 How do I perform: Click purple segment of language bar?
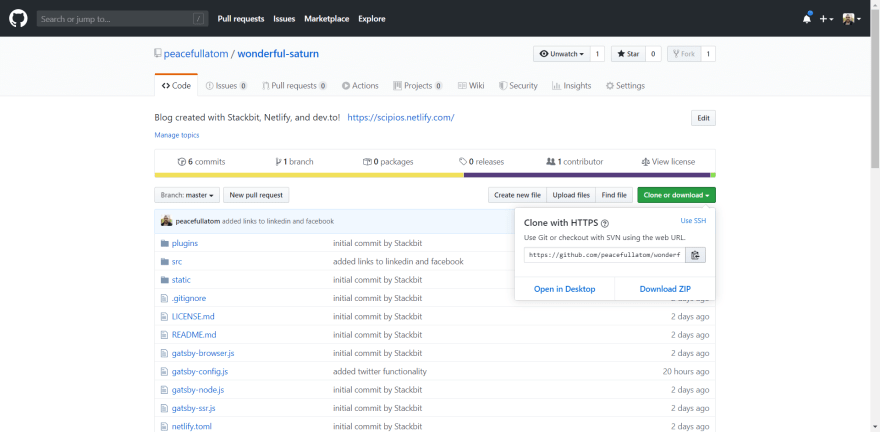coord(587,175)
